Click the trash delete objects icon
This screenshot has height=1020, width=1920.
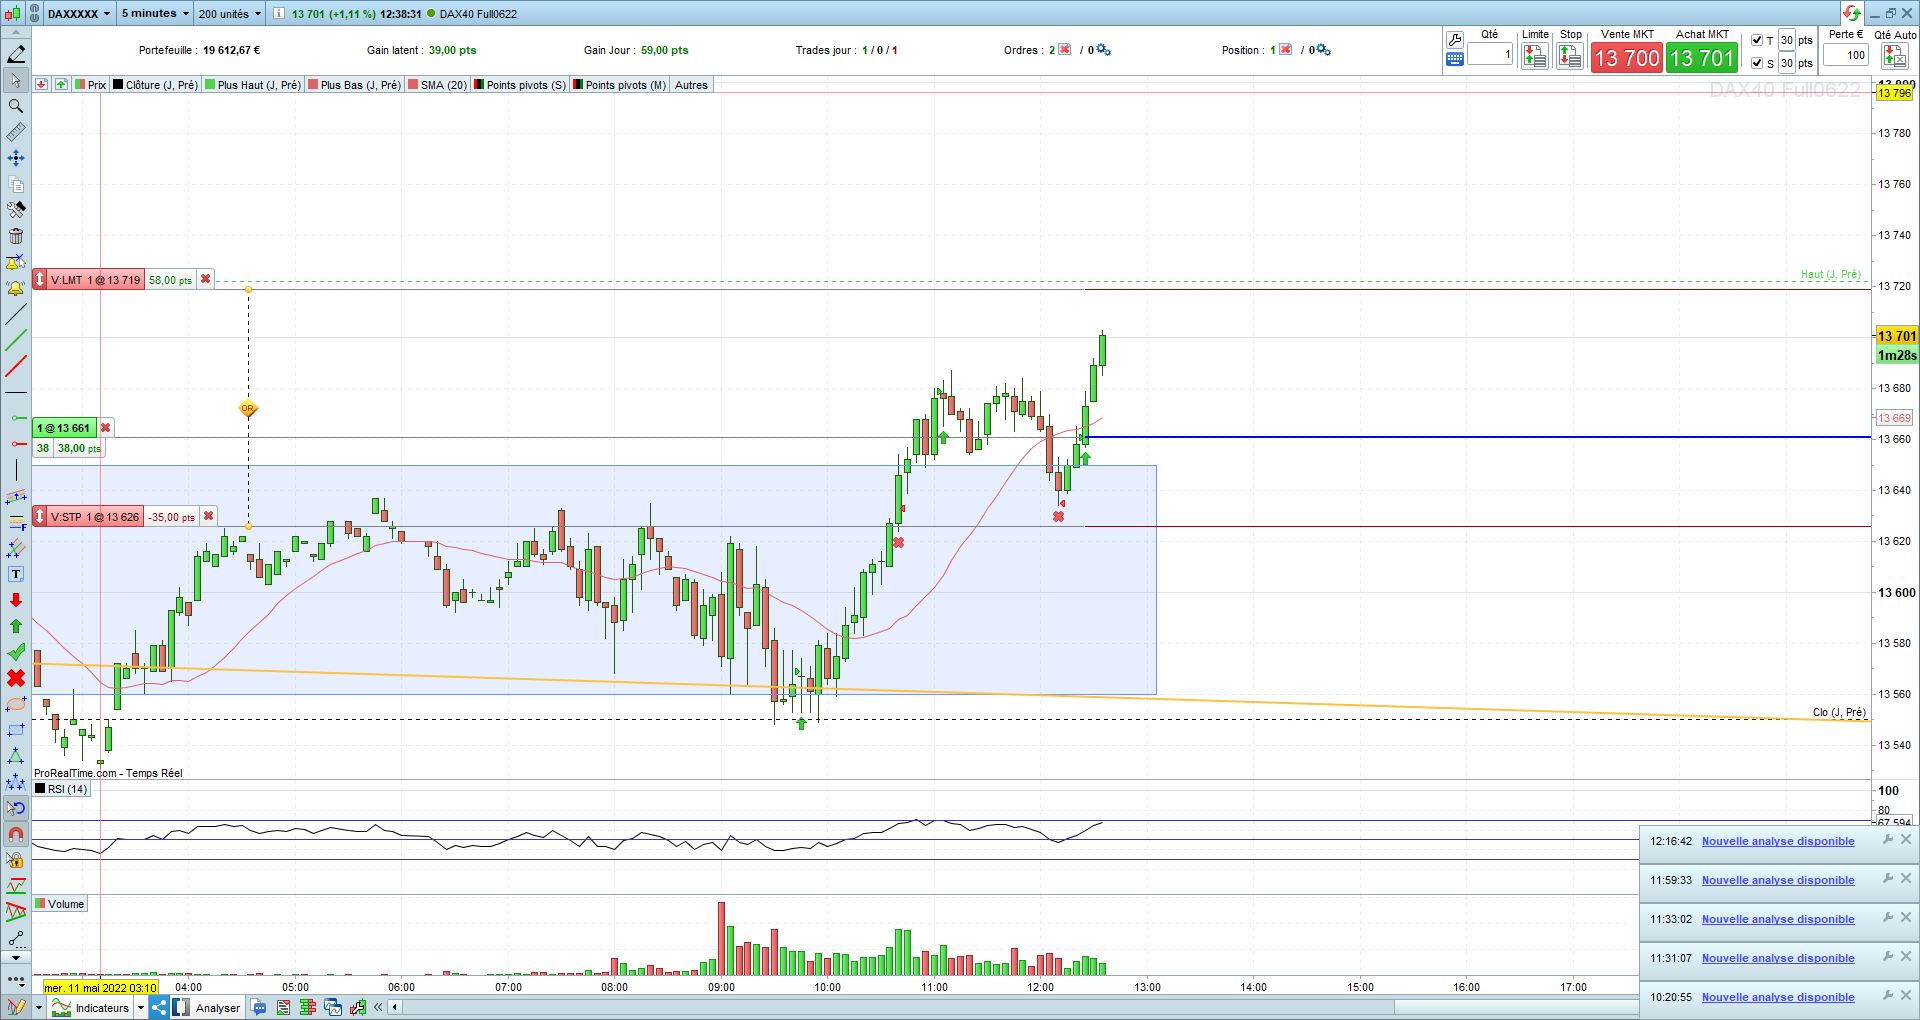coord(16,236)
